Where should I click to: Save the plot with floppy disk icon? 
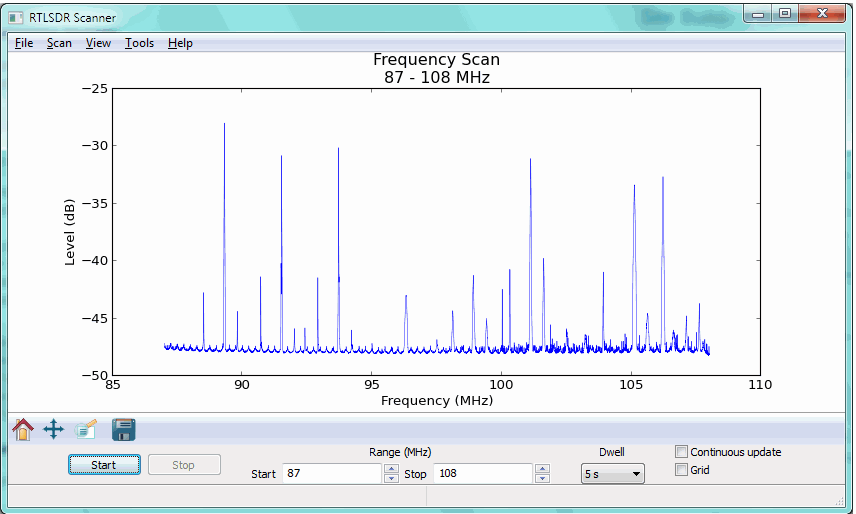124,429
